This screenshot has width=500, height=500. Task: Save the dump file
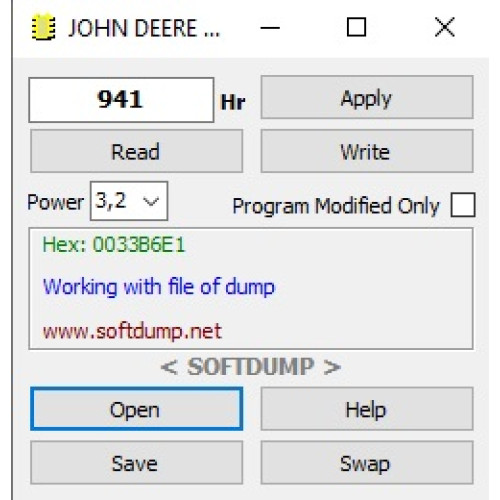[x=136, y=463]
